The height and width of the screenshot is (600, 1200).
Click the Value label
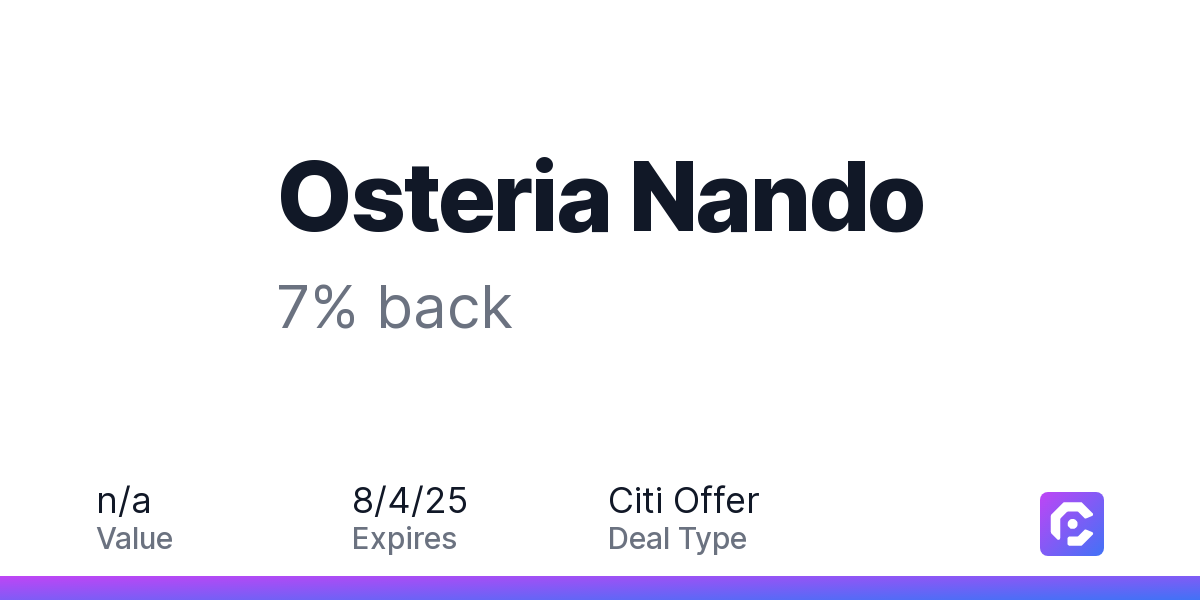(135, 539)
